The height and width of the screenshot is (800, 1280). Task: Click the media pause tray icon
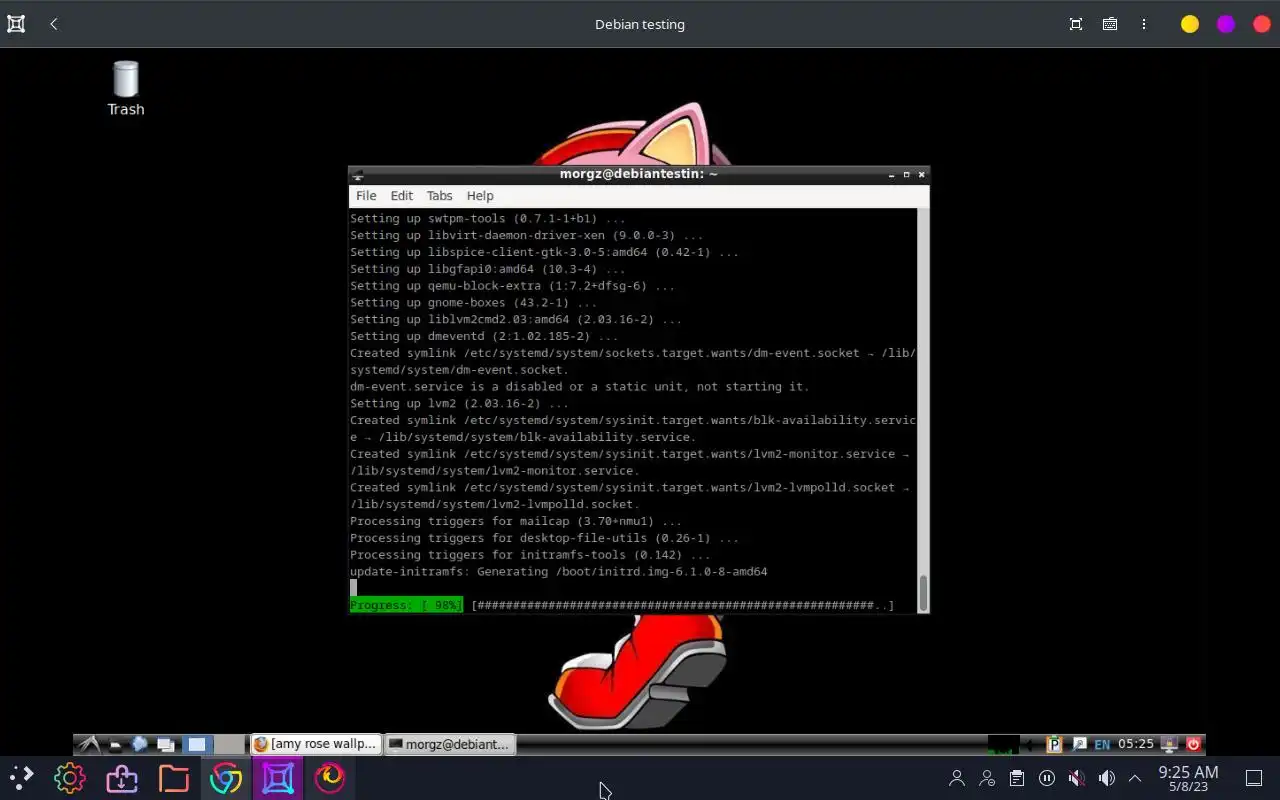[1047, 778]
